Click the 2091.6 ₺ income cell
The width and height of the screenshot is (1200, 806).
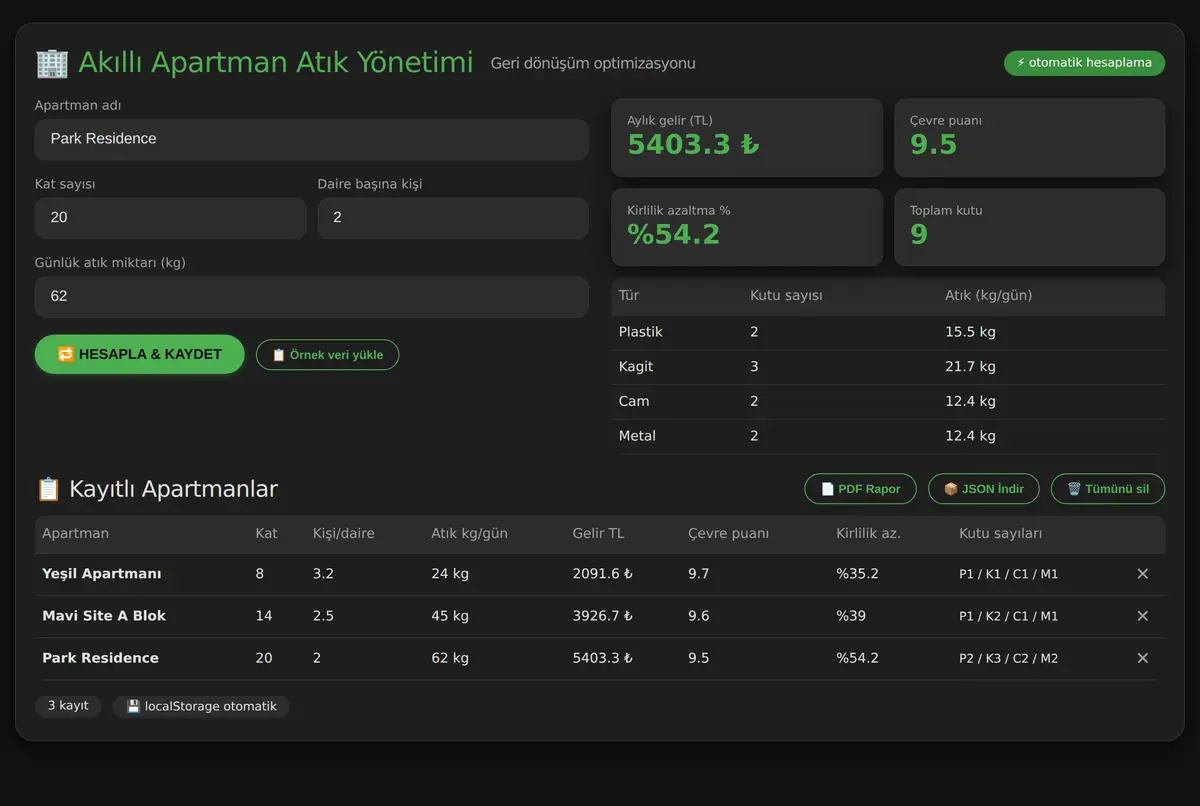pos(603,574)
